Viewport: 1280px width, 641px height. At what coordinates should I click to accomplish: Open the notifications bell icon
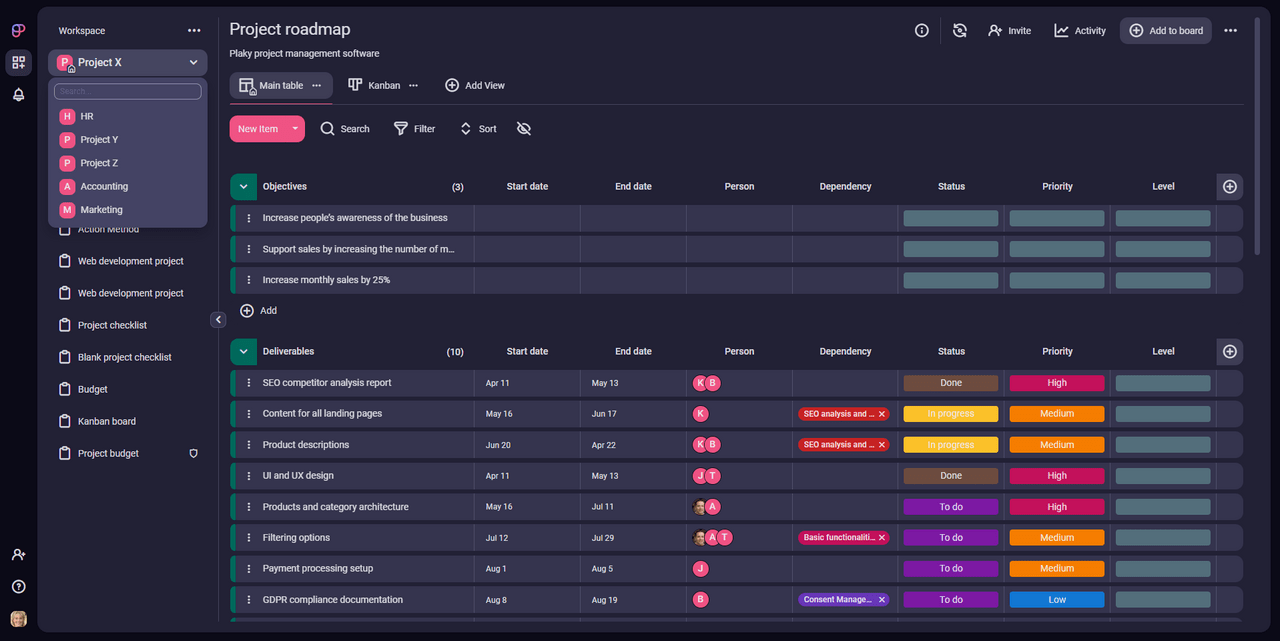18,95
